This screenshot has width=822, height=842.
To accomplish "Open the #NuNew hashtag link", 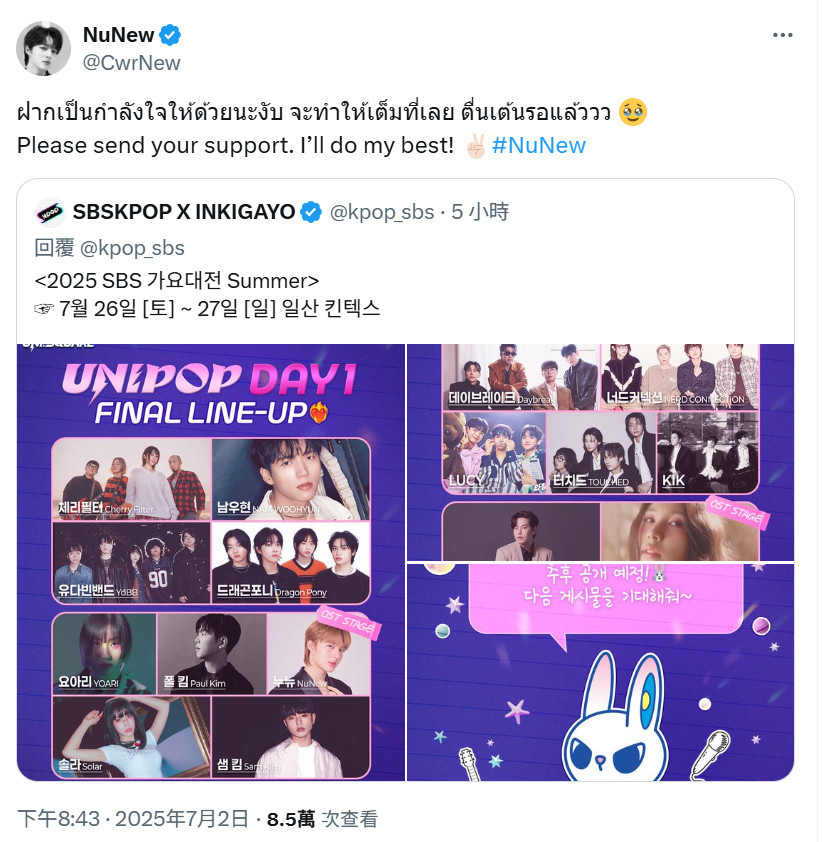I will pyautogui.click(x=539, y=146).
